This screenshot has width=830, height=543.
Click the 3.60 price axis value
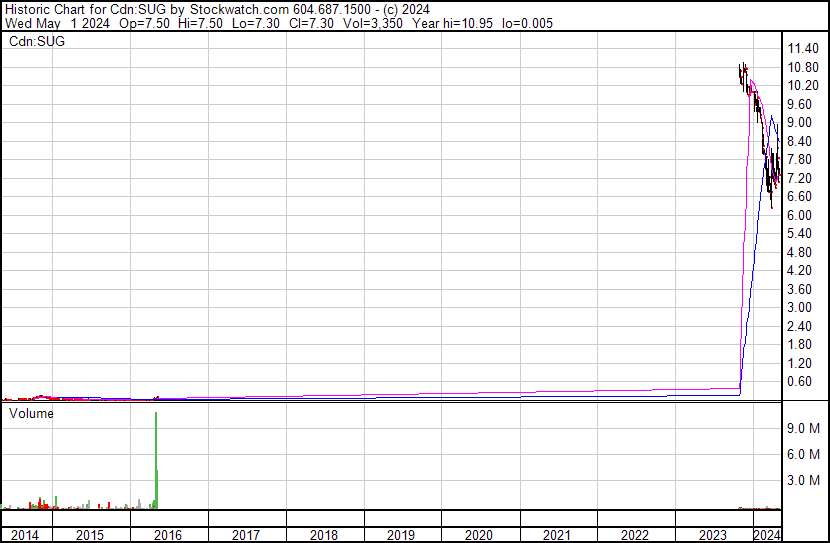pos(799,289)
